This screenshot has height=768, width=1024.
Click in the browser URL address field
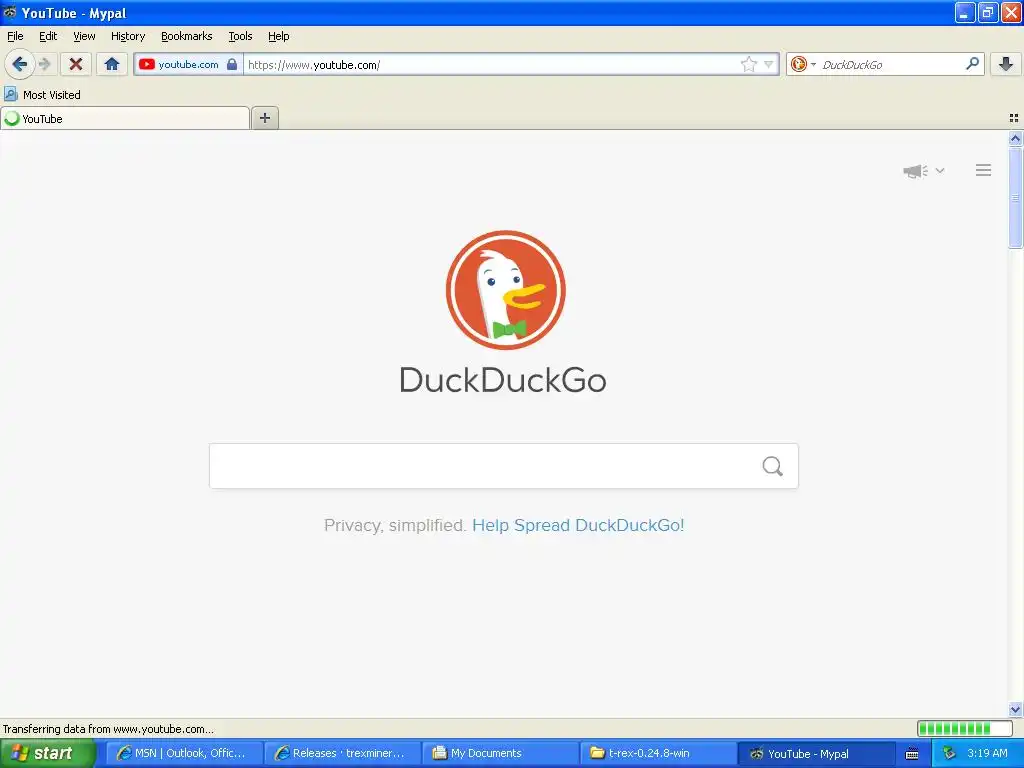(x=493, y=64)
